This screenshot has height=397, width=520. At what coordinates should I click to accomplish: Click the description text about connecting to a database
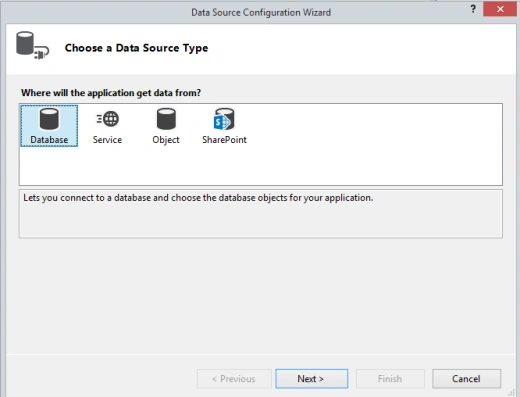click(198, 198)
